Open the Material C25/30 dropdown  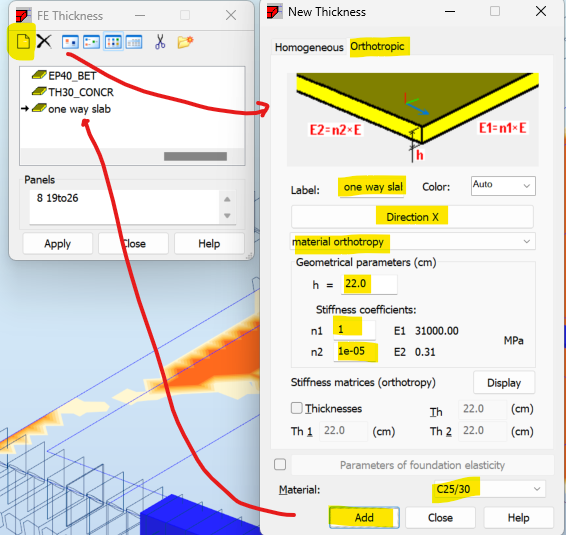[490, 489]
